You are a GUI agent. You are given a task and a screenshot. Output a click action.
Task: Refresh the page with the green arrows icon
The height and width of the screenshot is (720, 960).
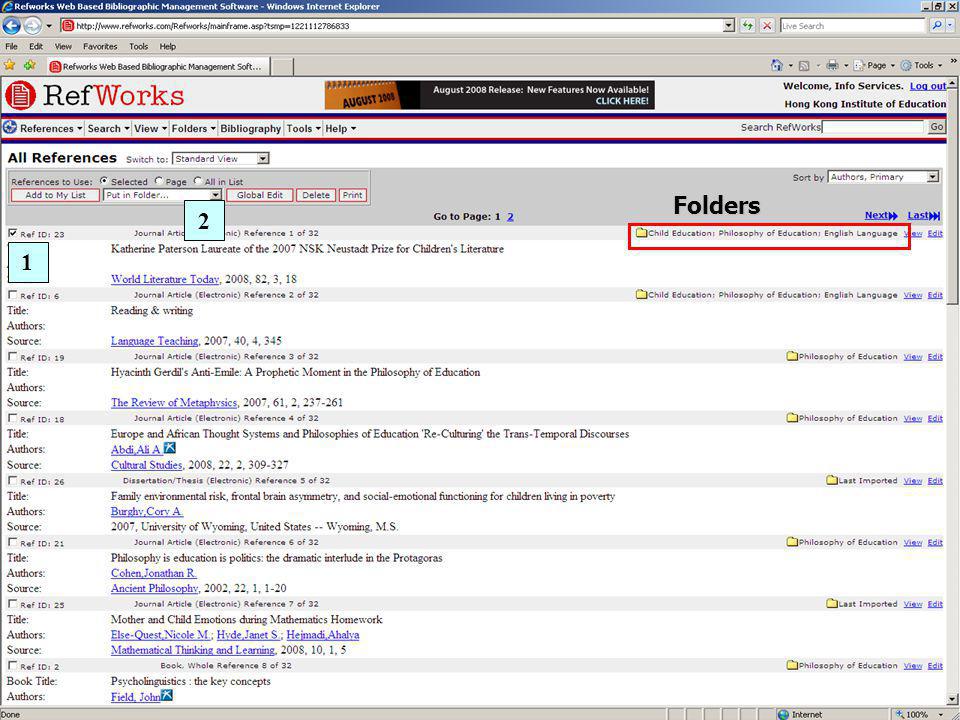[748, 26]
